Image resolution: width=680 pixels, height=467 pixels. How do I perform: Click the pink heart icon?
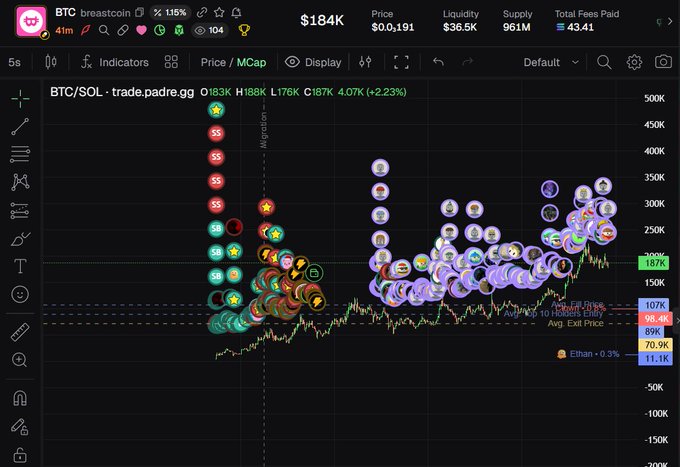pyautogui.click(x=141, y=30)
